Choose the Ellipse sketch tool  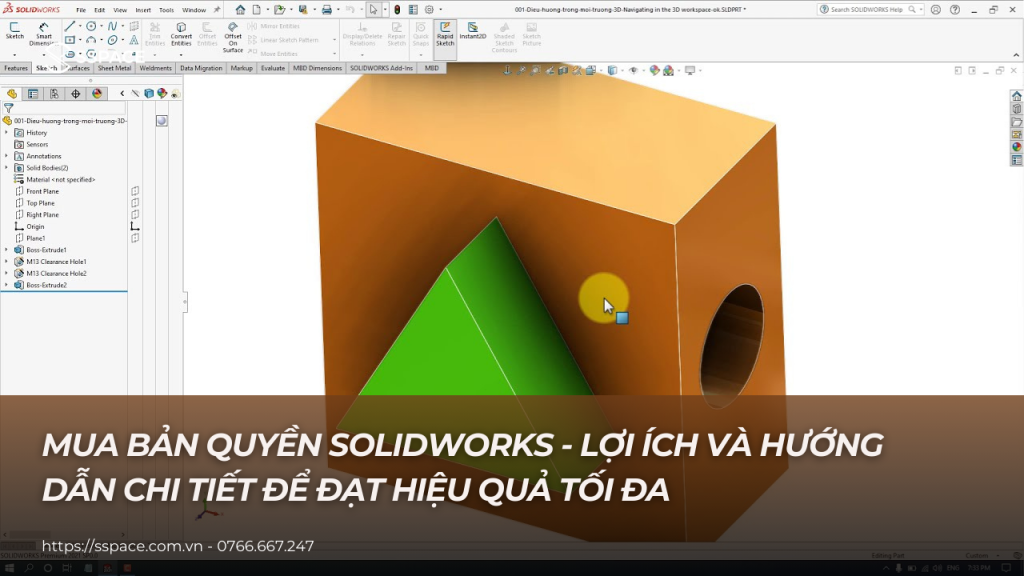(x=112, y=40)
